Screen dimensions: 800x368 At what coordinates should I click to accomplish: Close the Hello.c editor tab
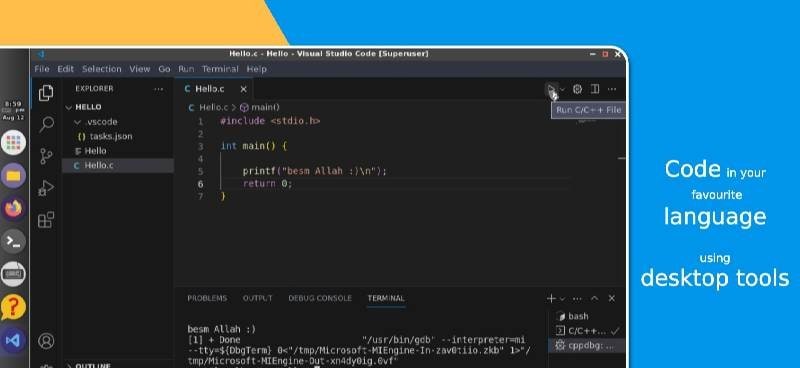[x=243, y=89]
